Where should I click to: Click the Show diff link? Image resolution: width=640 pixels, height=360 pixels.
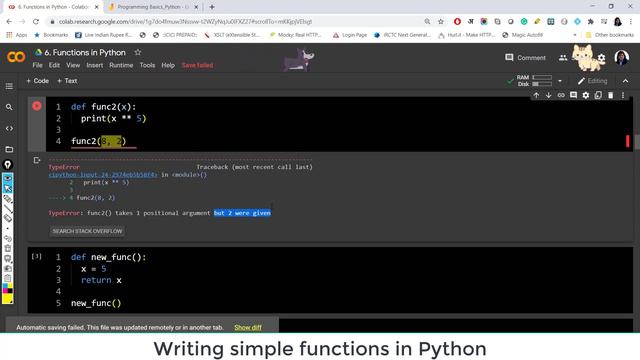(x=248, y=327)
